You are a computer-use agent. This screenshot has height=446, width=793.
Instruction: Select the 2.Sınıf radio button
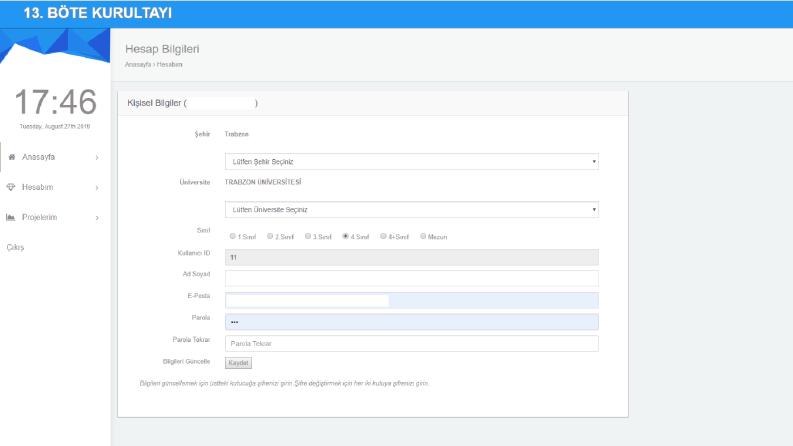270,236
